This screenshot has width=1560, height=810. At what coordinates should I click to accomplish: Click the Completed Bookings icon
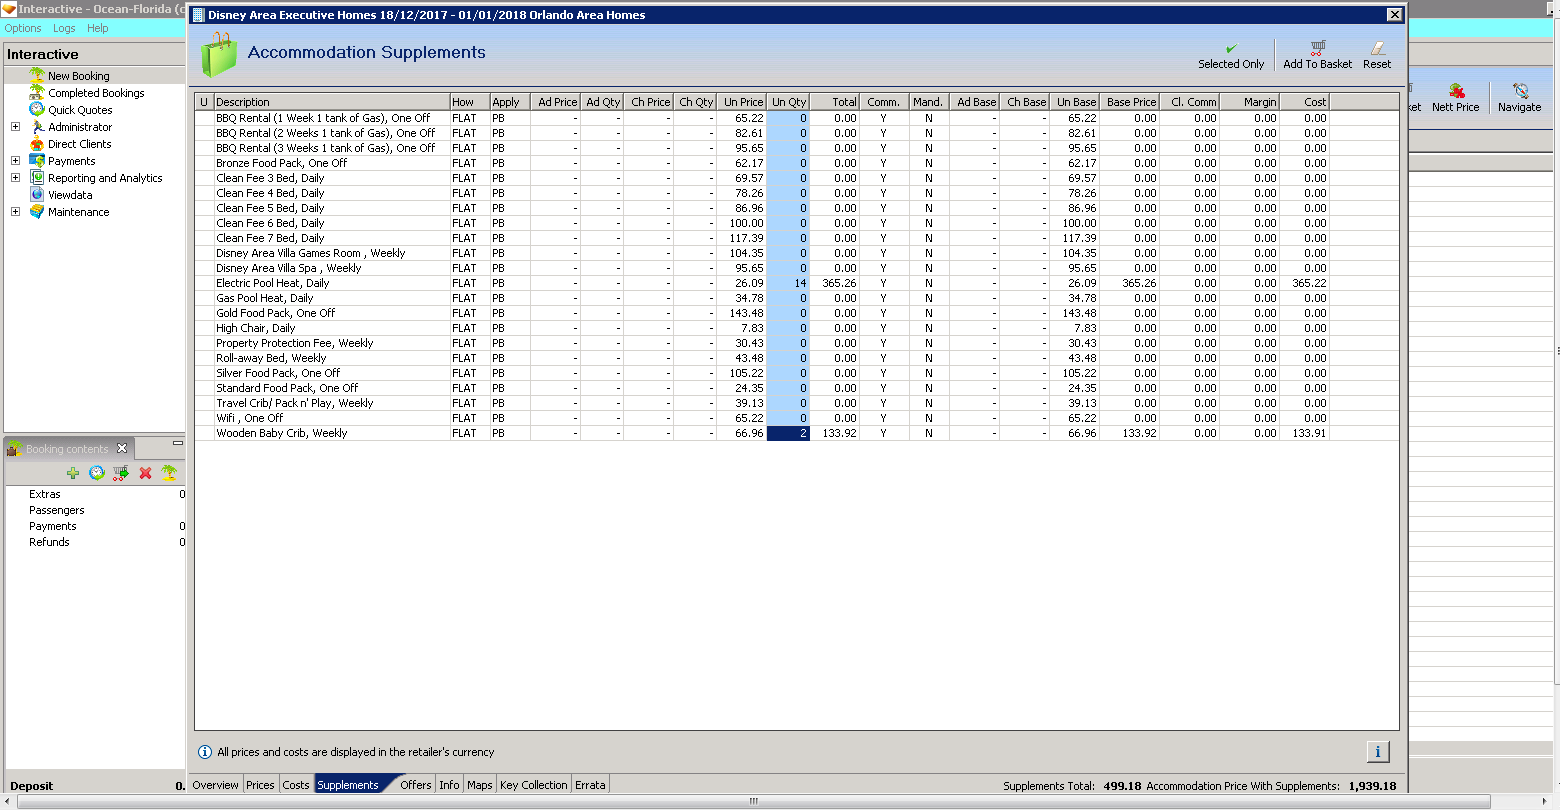[37, 92]
